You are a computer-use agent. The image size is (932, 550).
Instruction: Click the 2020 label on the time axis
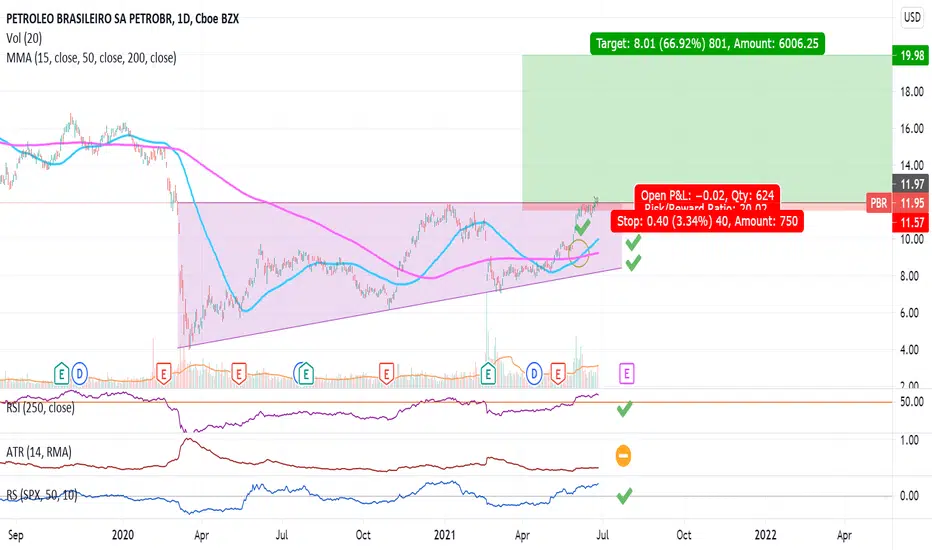click(x=123, y=535)
